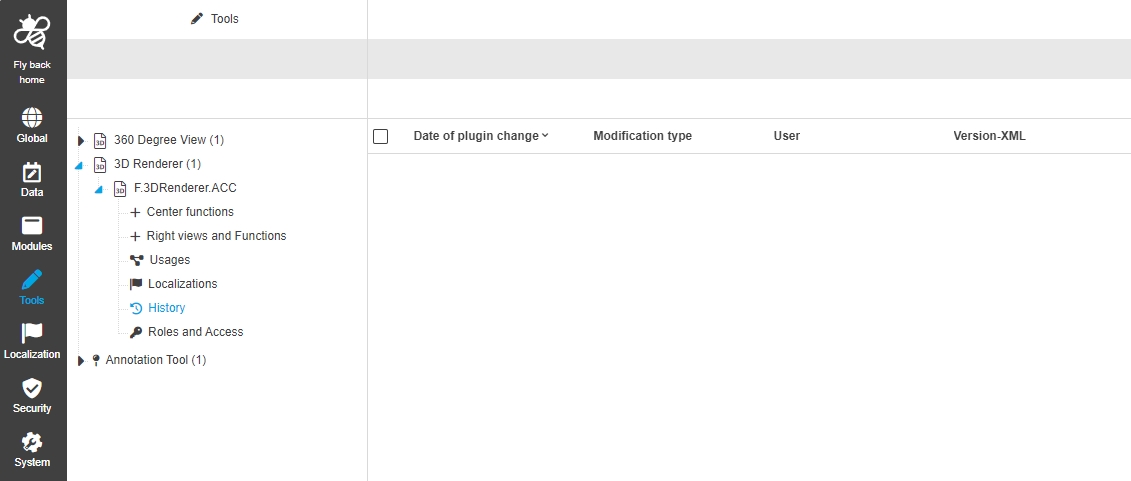Click the Modification type column header
Image resolution: width=1131 pixels, height=481 pixels.
(642, 136)
